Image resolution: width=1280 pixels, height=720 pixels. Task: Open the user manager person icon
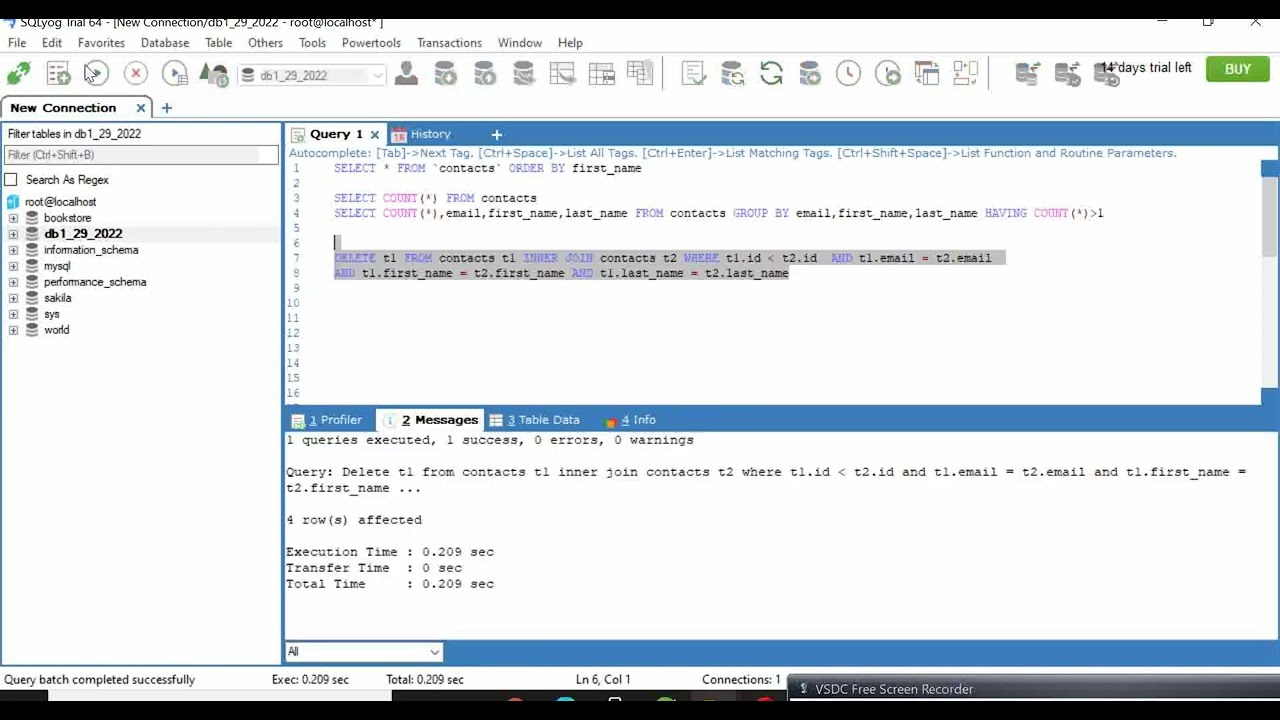click(406, 74)
